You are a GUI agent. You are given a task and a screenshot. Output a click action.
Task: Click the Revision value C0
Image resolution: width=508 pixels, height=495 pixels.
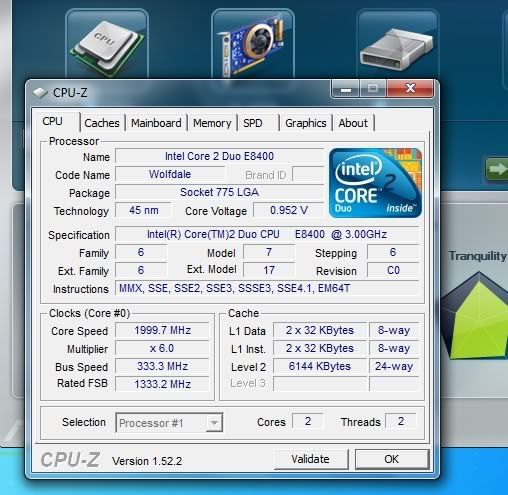tap(393, 270)
